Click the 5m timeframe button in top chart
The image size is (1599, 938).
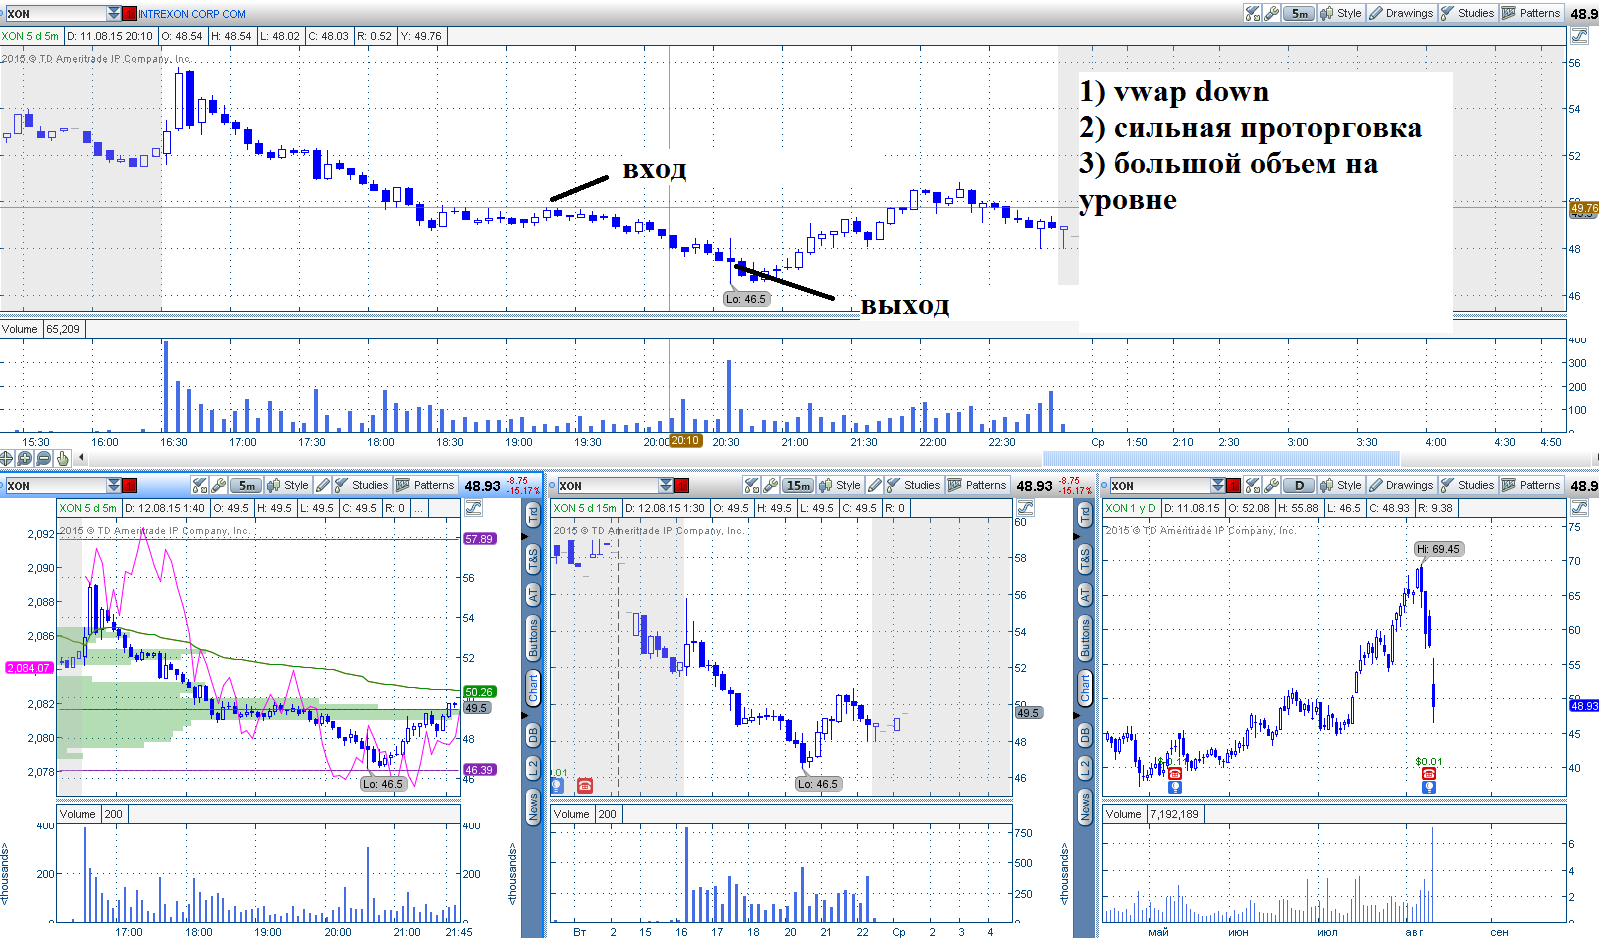pyautogui.click(x=1299, y=13)
